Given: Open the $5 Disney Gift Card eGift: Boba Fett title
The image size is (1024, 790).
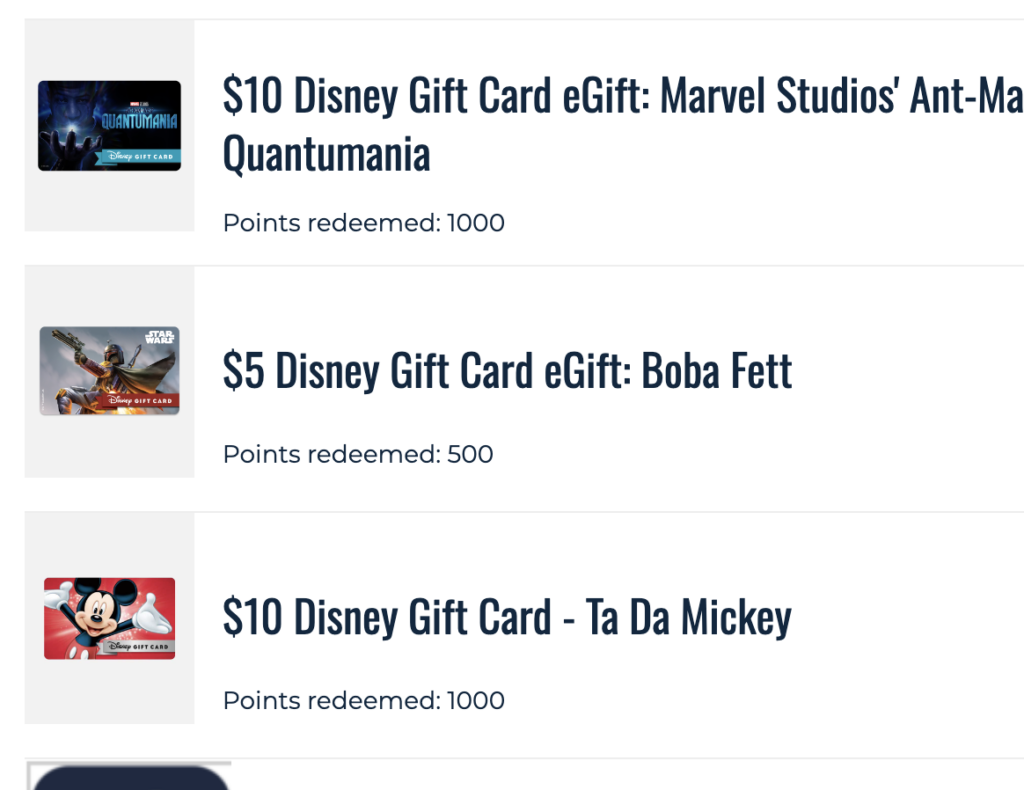Looking at the screenshot, I should (x=507, y=370).
